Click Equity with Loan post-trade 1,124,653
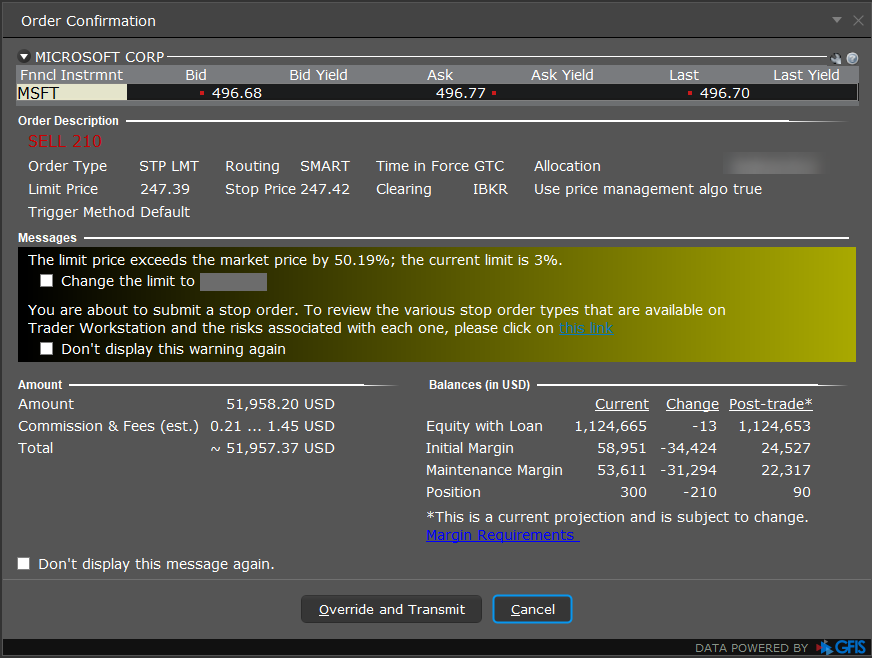The width and height of the screenshot is (872, 658). (x=774, y=426)
